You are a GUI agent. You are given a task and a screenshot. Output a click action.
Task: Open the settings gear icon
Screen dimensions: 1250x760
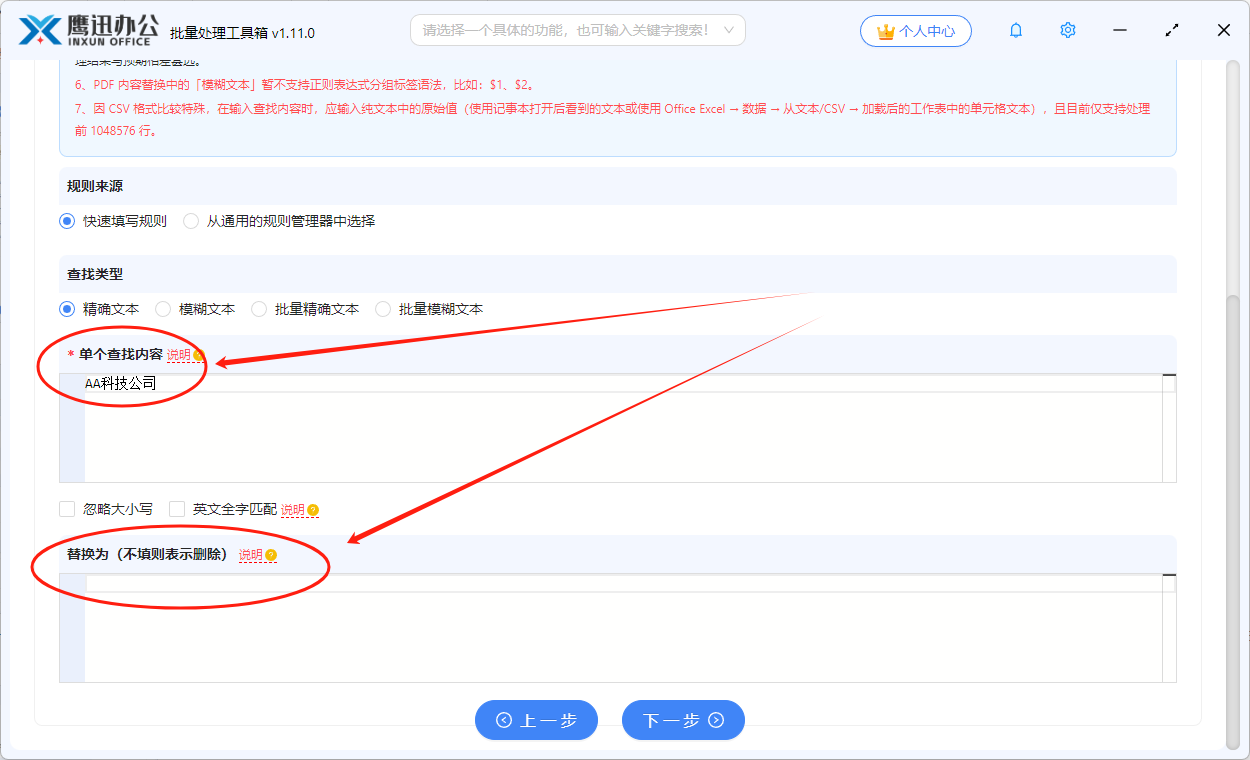1068,31
